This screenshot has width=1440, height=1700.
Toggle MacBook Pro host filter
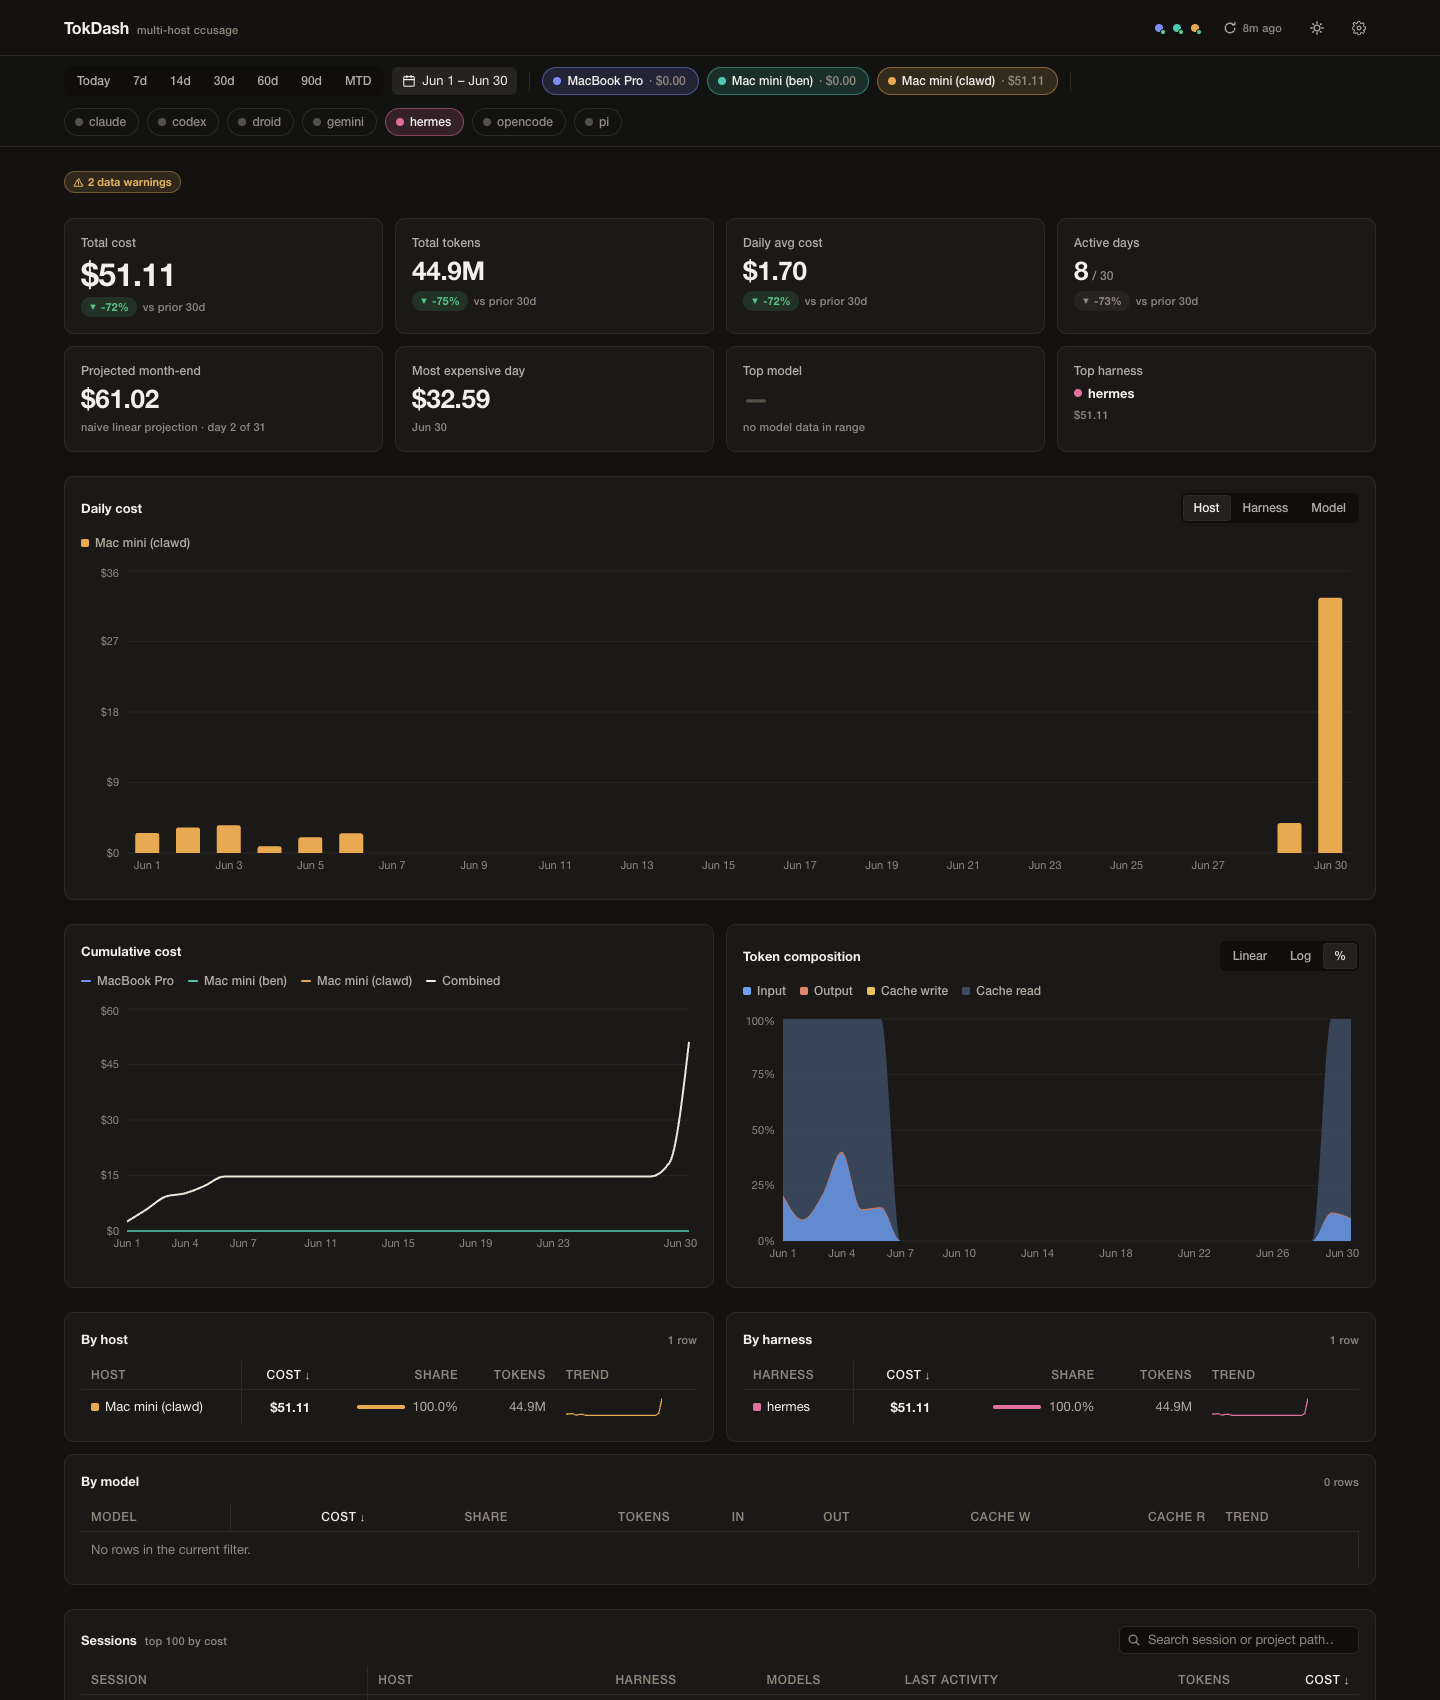[620, 81]
